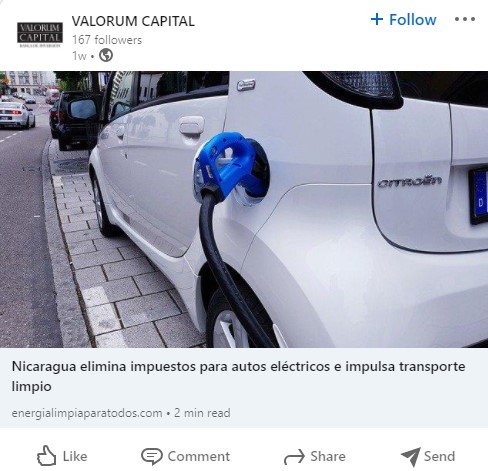488x471 pixels.
Task: Click the speech bubble Comment icon
Action: coord(152,456)
